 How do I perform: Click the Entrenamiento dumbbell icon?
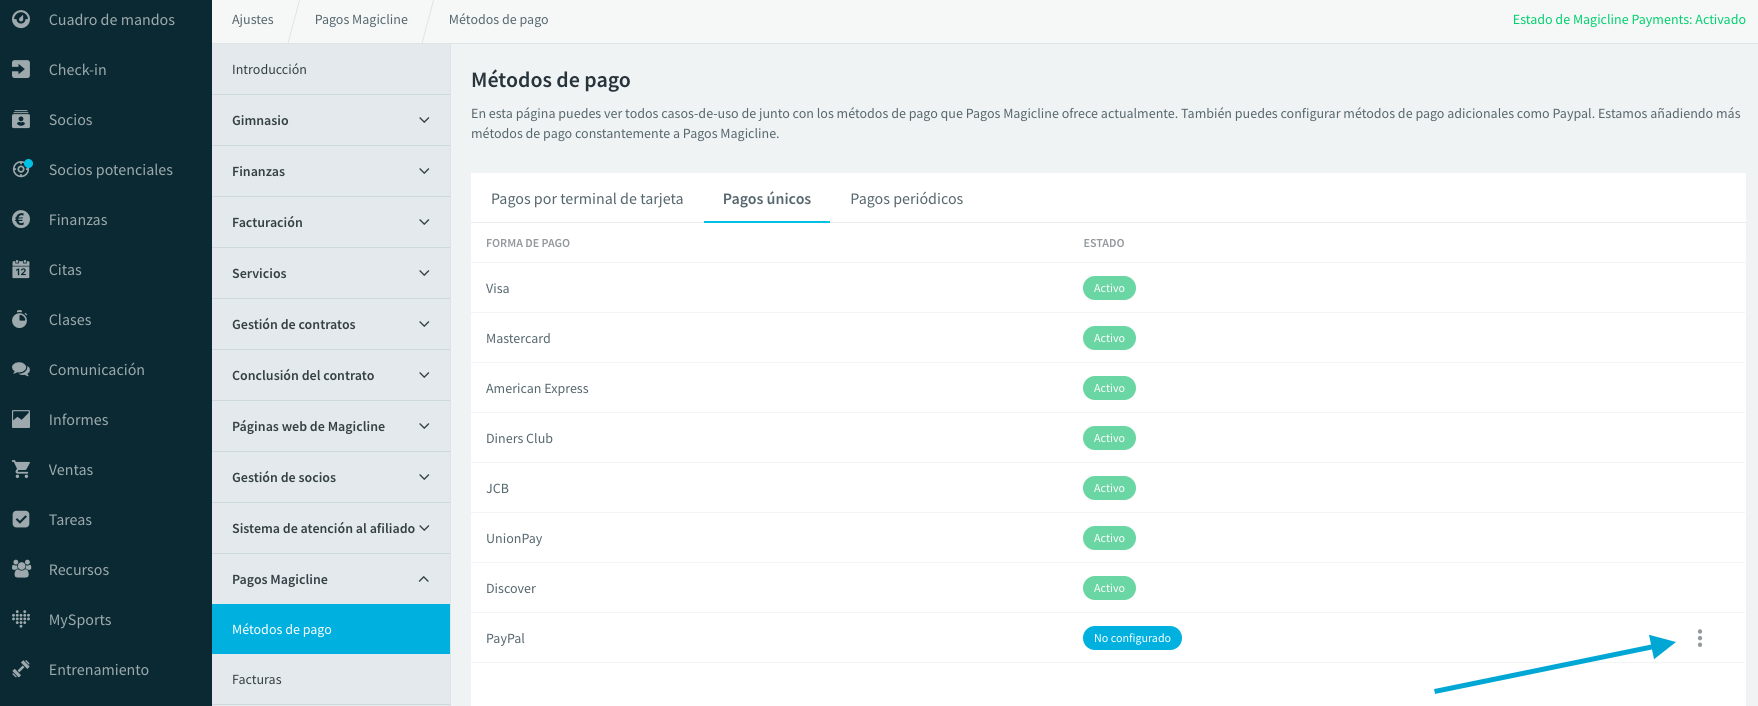[x=21, y=669]
